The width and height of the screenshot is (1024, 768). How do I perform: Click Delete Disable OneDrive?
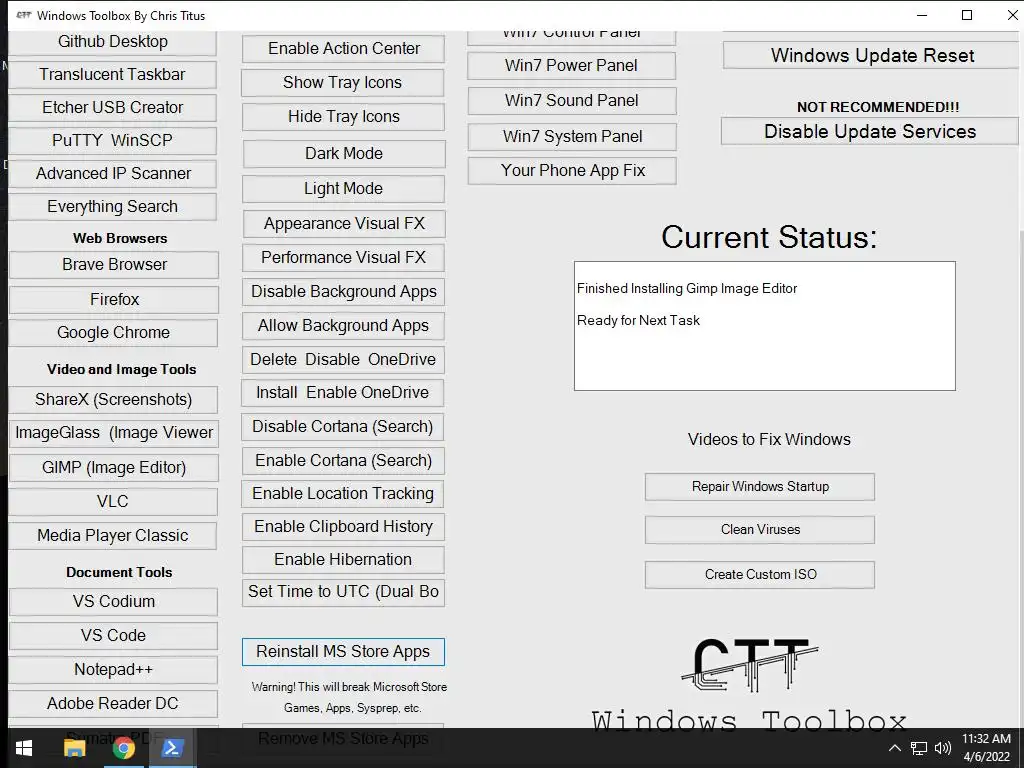[x=343, y=360]
